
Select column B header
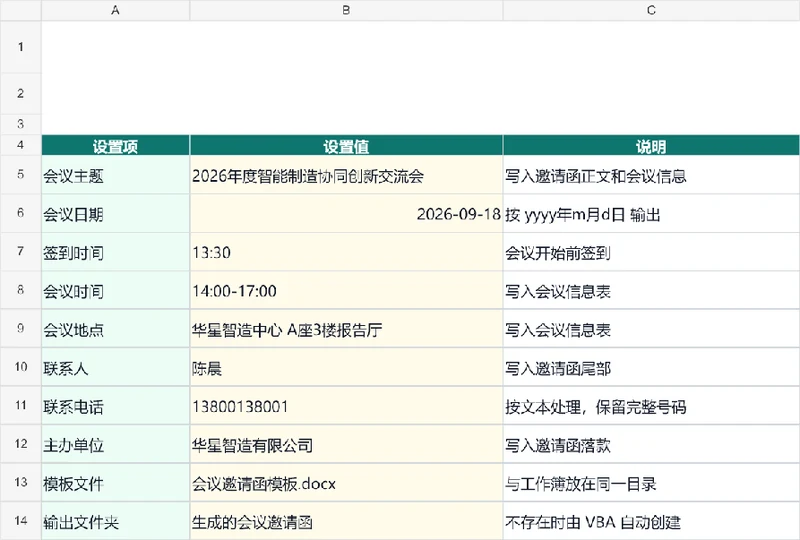(x=346, y=10)
